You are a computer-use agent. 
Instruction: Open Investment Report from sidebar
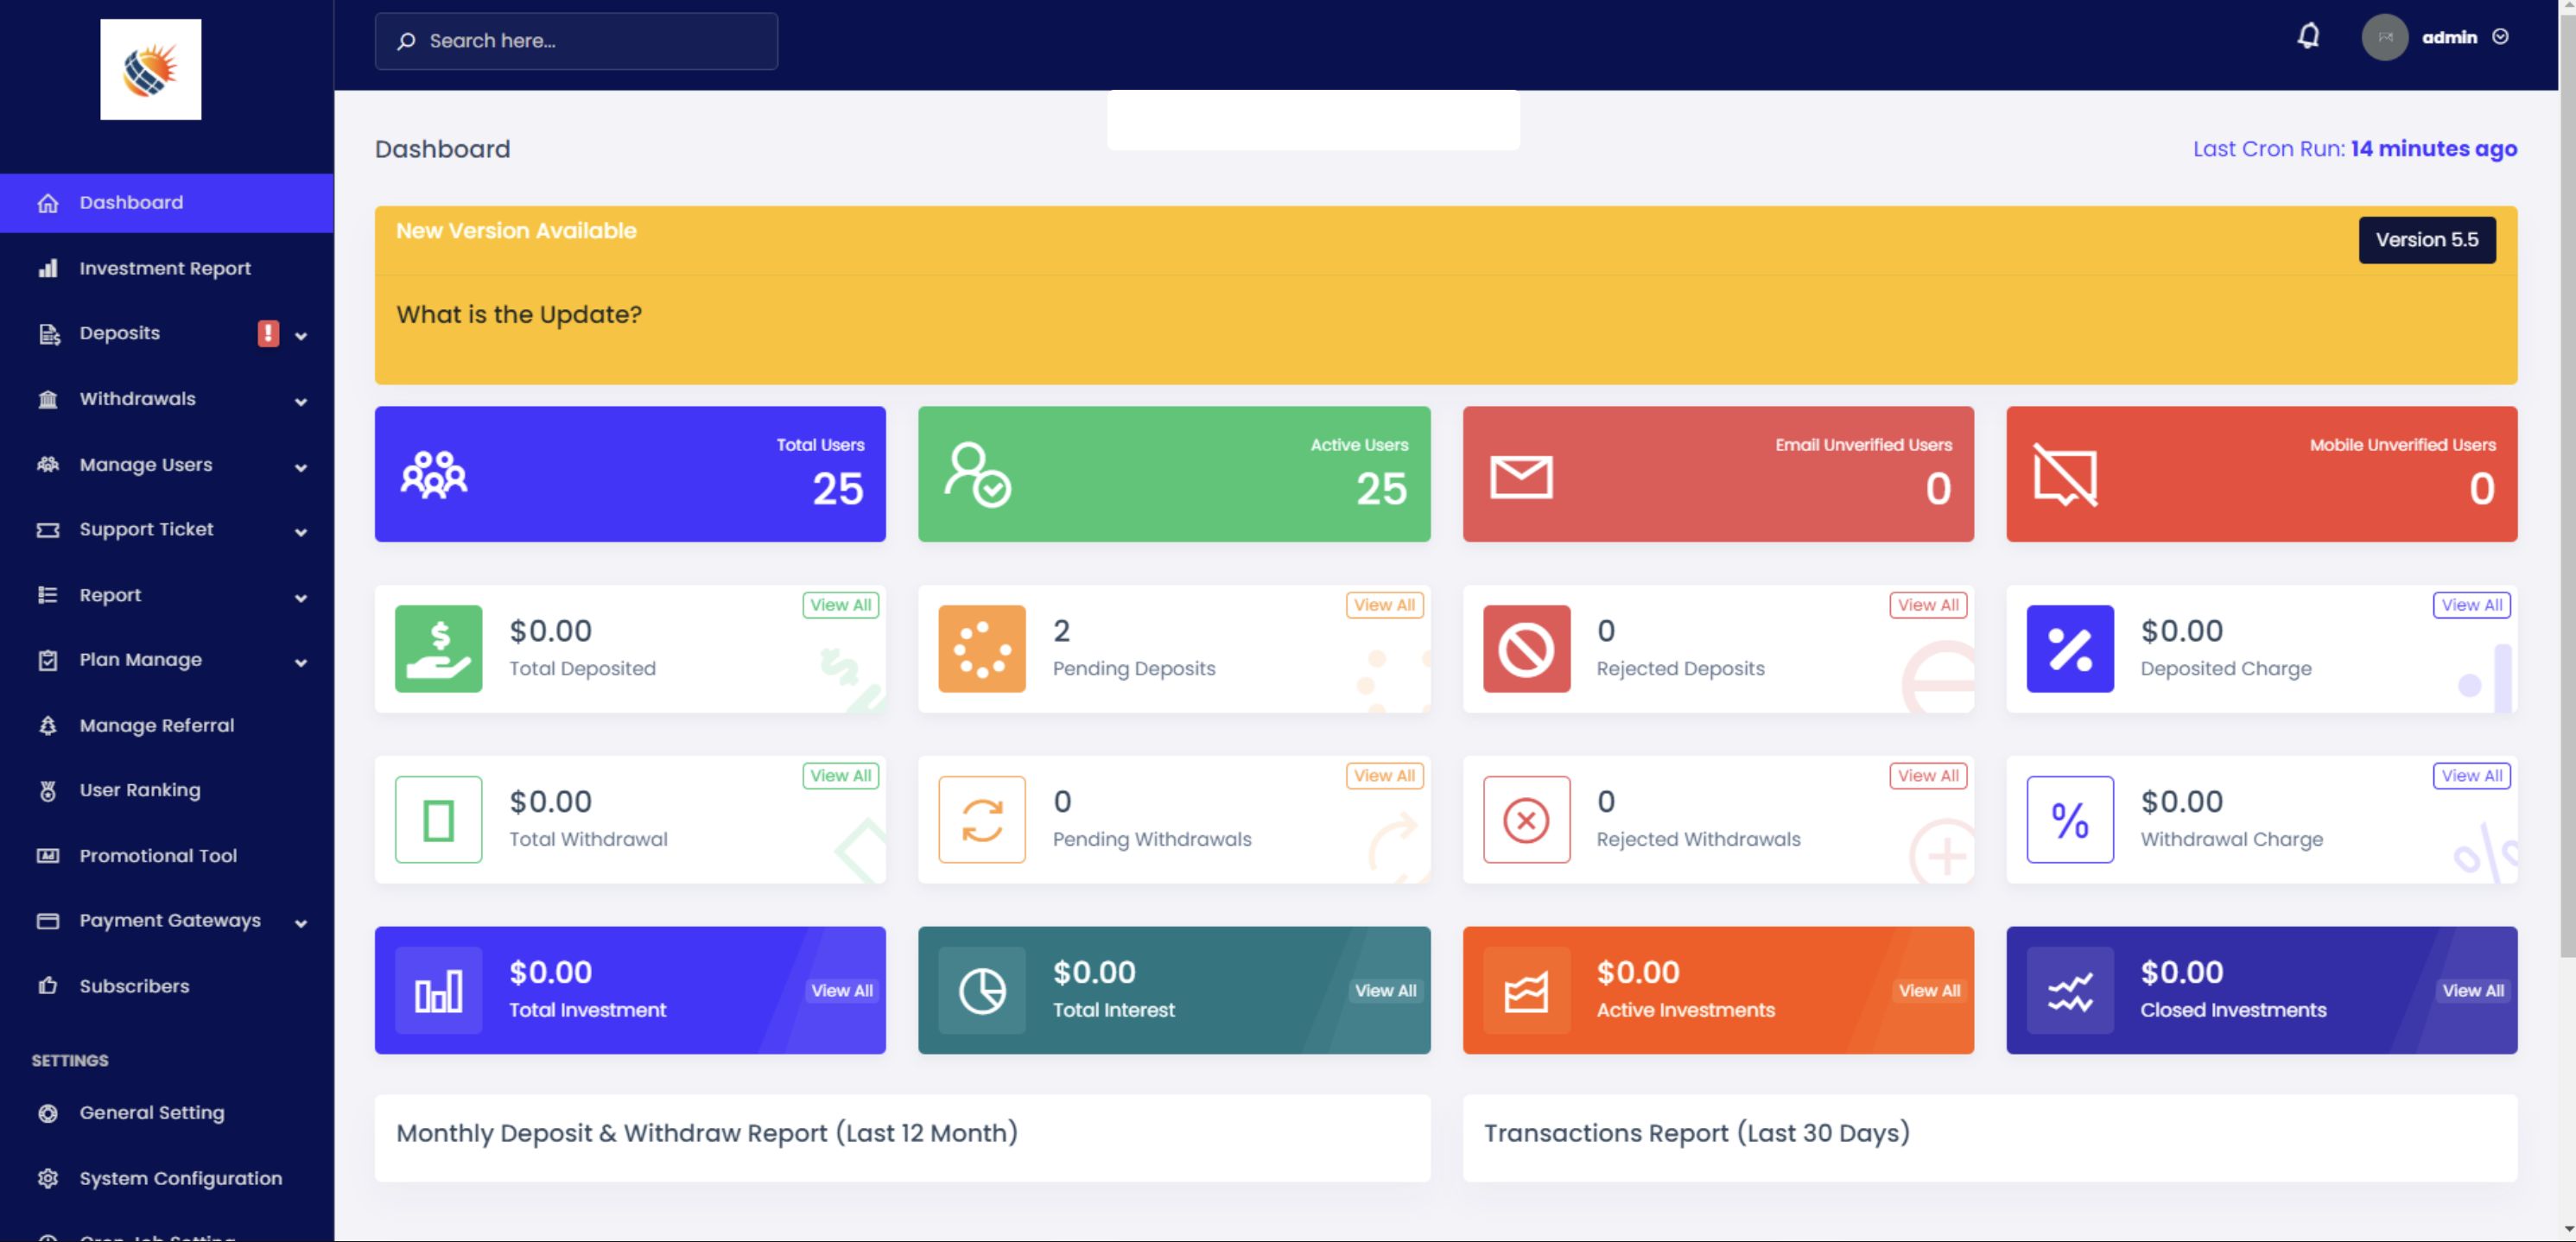click(165, 268)
